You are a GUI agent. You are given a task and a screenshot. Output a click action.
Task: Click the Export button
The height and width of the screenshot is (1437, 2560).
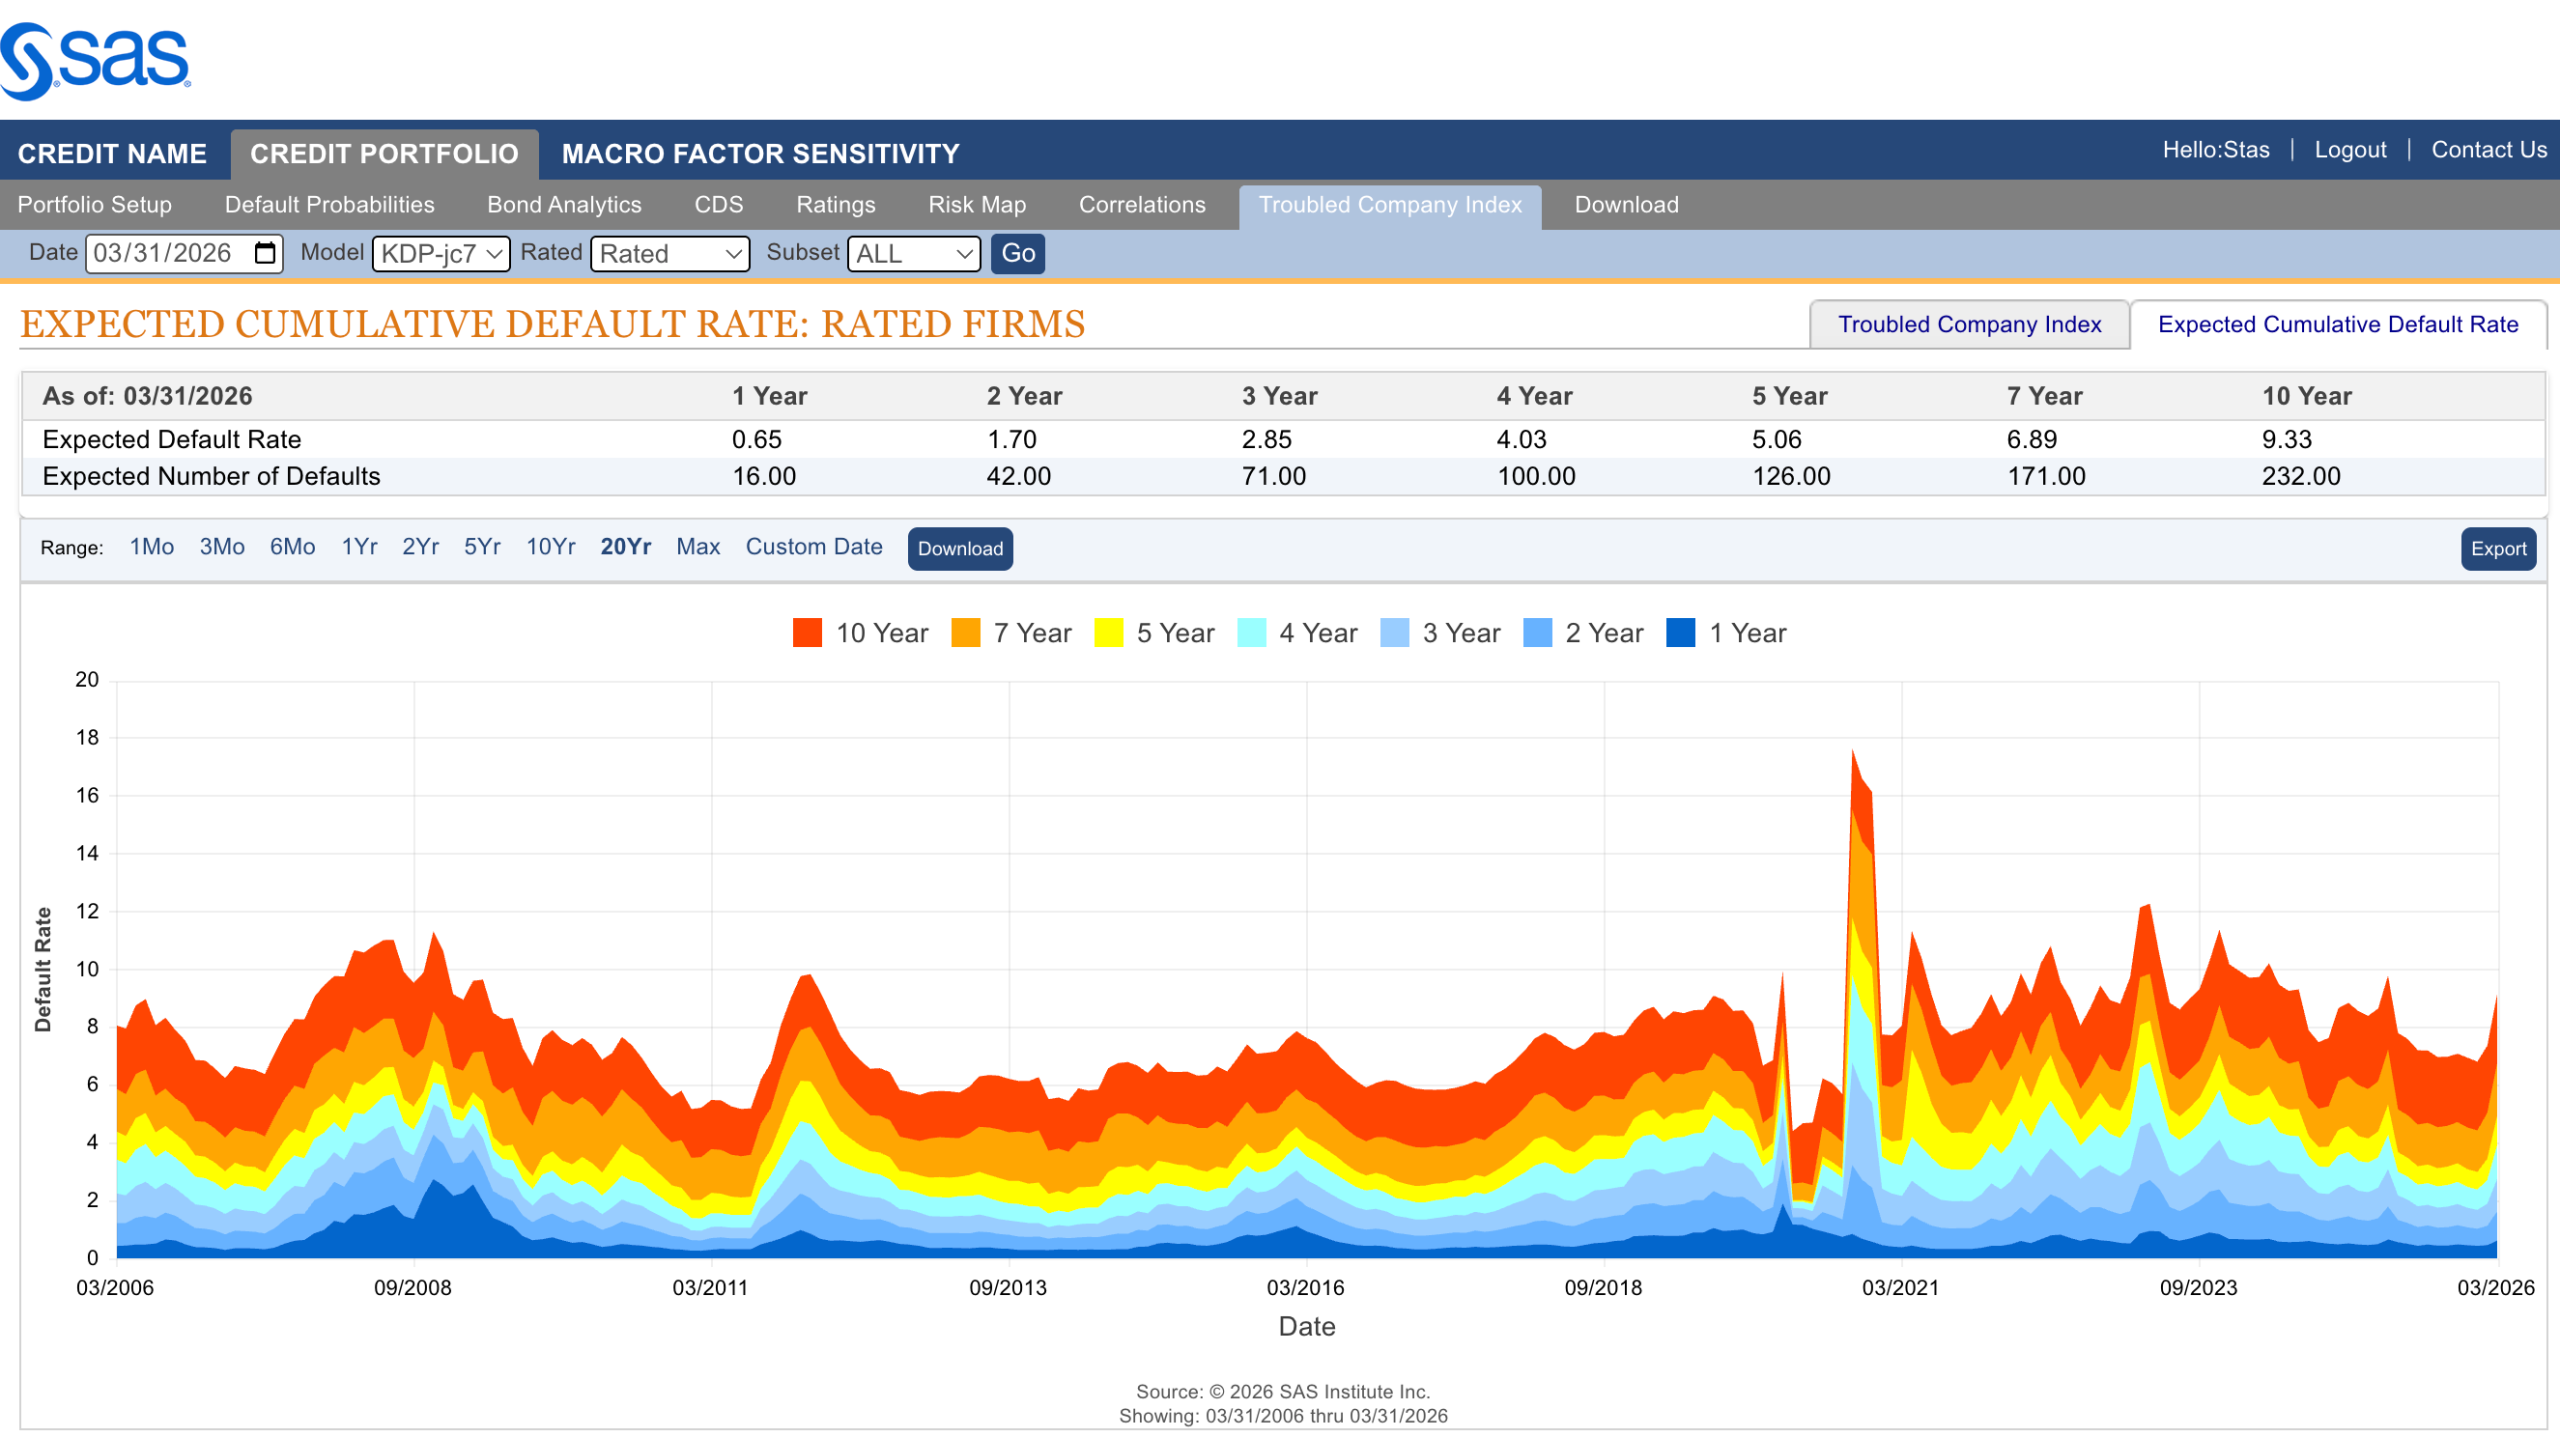coord(2497,549)
